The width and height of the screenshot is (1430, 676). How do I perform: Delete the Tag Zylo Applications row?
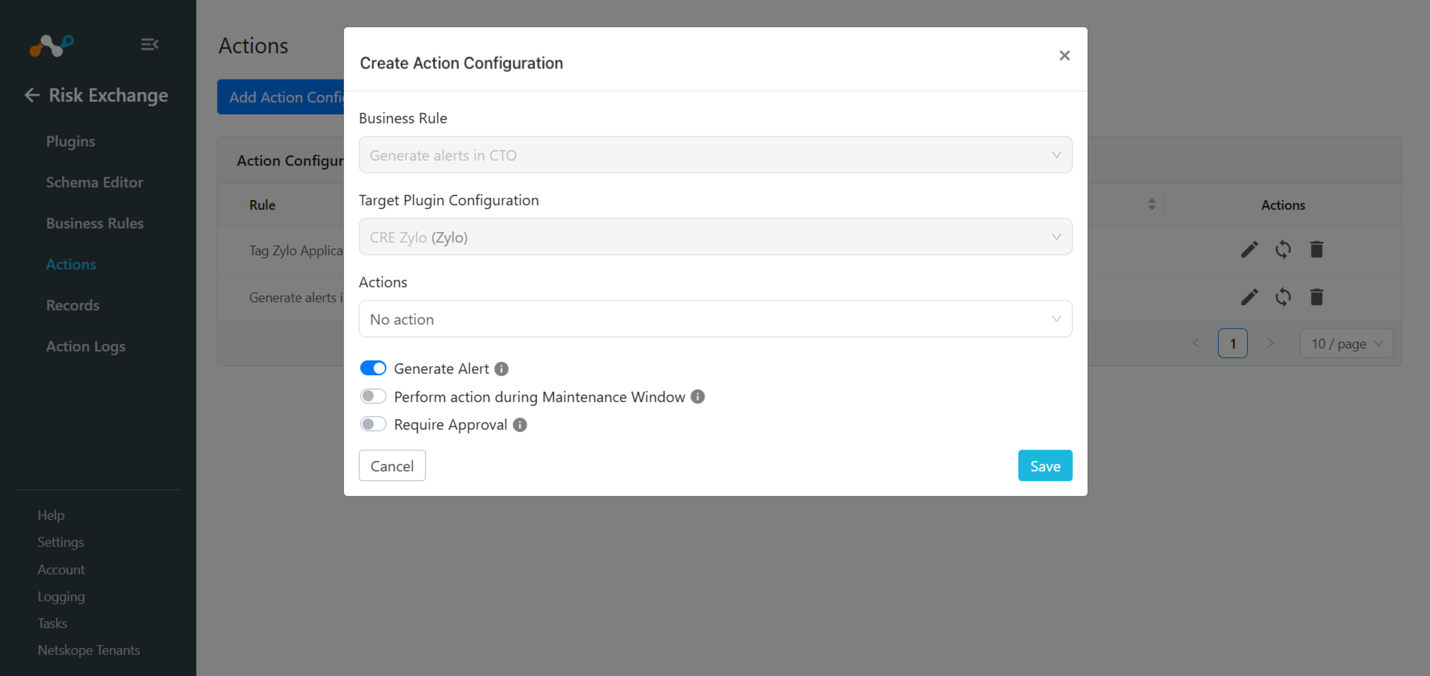tap(1317, 250)
